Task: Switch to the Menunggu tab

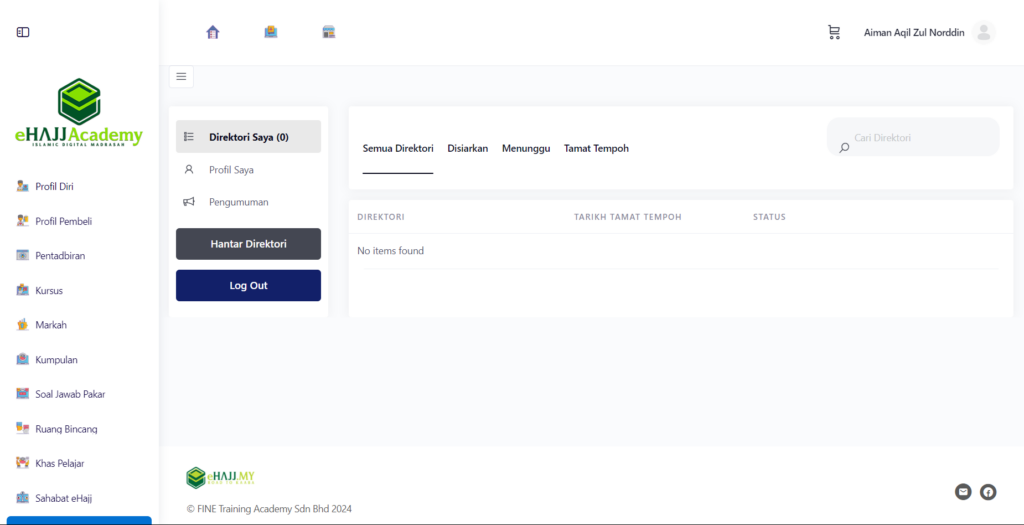Action: coord(526,148)
